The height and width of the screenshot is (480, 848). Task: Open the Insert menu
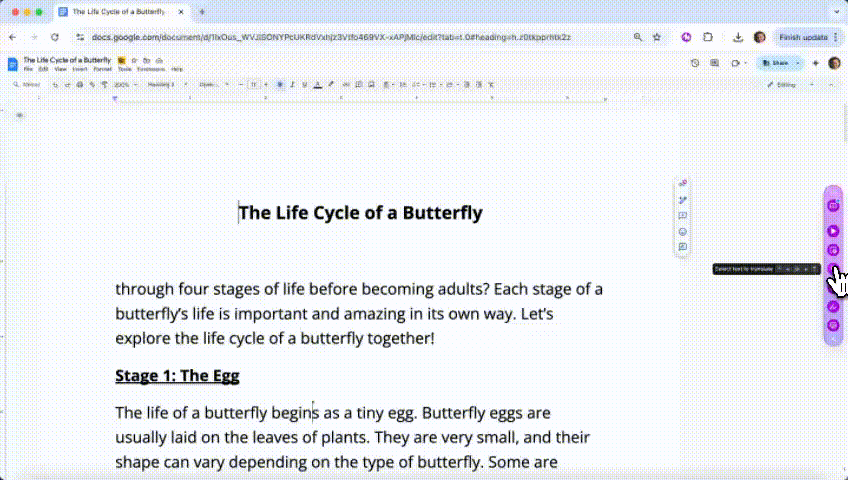tap(80, 69)
